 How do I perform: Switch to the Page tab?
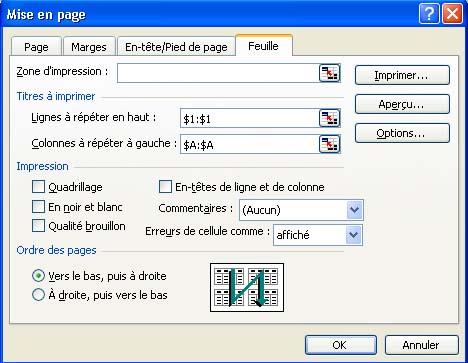point(36,47)
